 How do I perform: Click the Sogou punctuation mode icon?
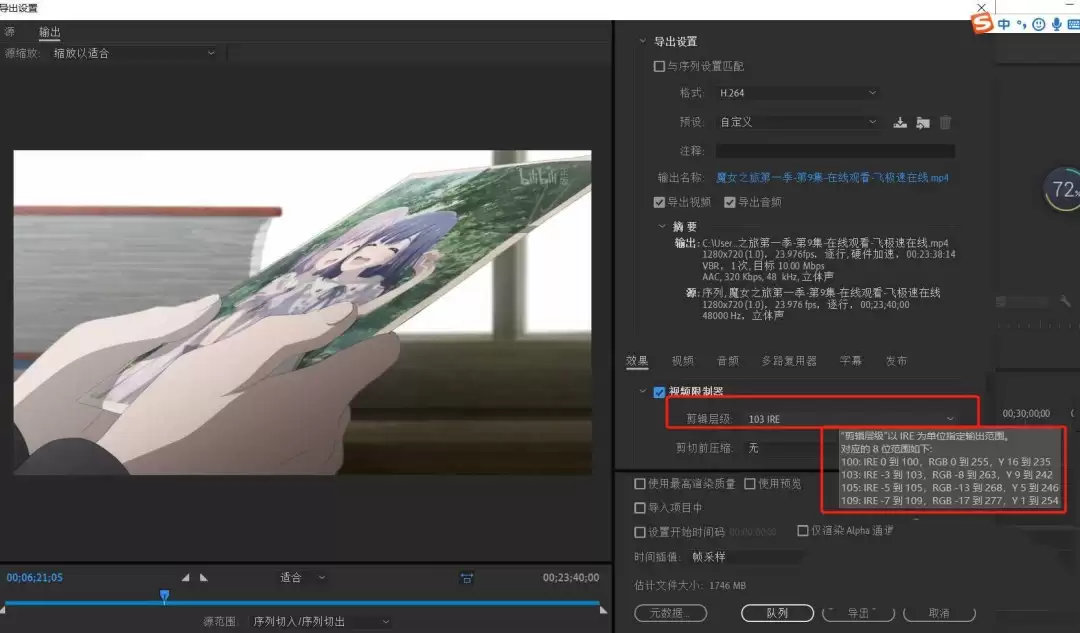(1021, 24)
